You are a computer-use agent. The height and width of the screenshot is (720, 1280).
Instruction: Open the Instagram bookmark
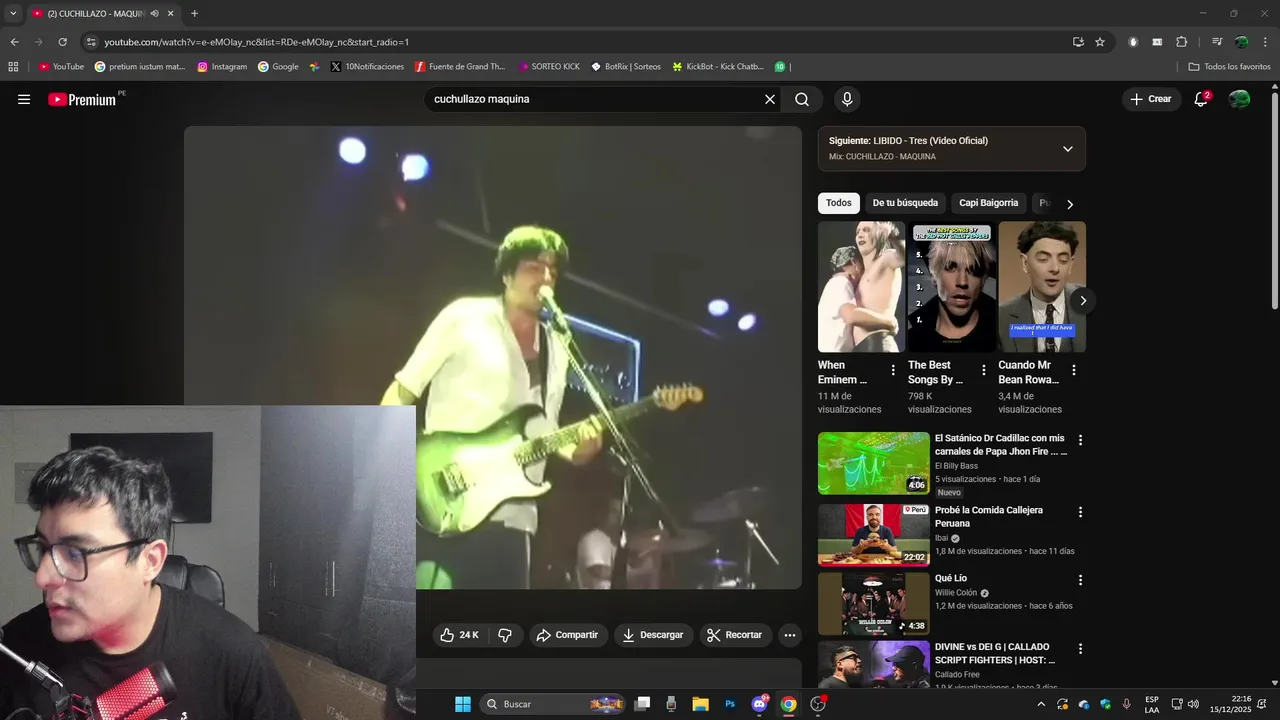[x=222, y=67]
